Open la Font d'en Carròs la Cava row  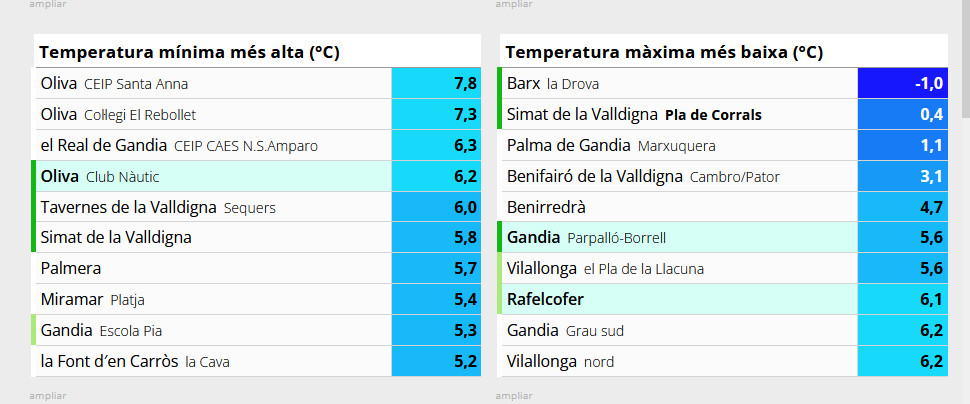[x=256, y=361]
